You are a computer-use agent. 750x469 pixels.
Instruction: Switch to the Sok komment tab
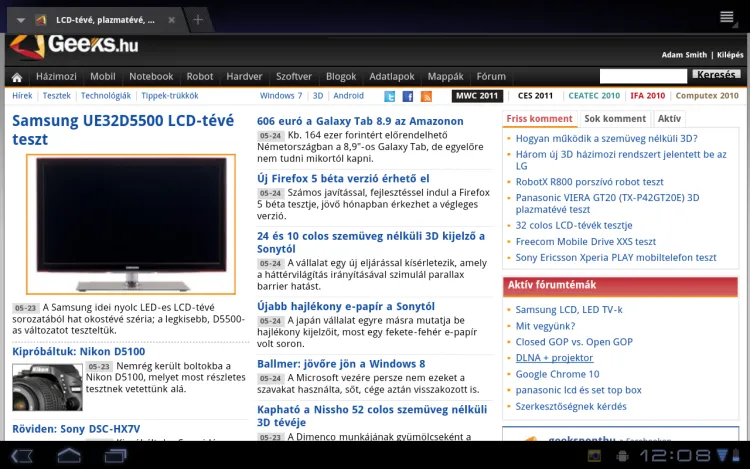coord(615,119)
